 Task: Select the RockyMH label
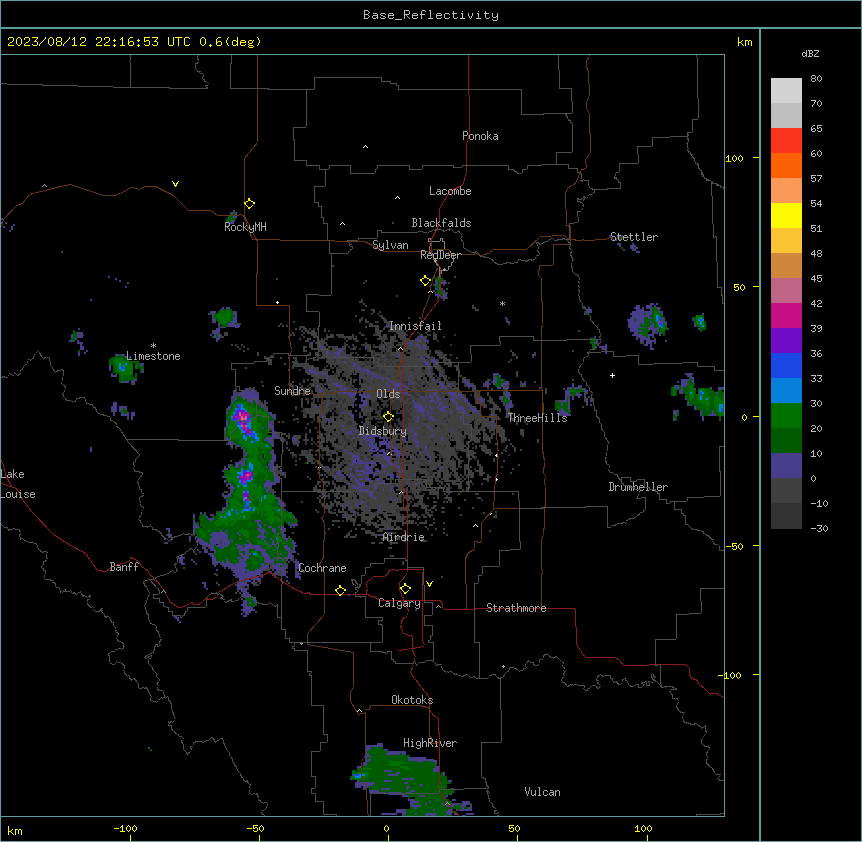[x=245, y=227]
